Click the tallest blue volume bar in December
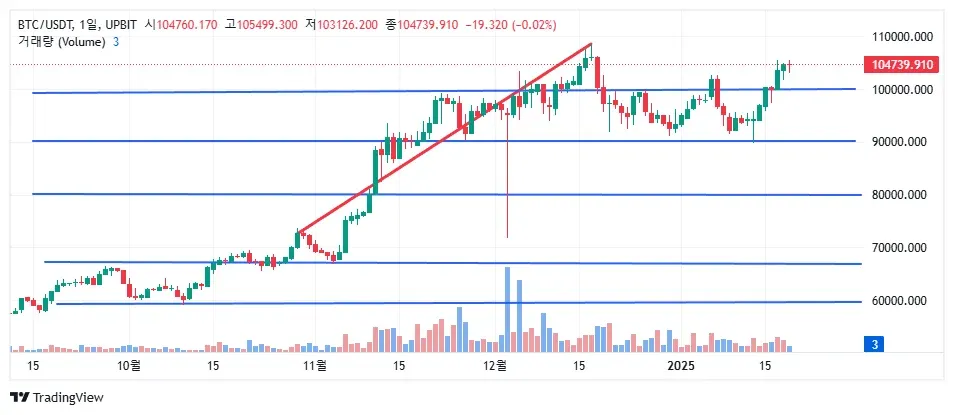The height and width of the screenshot is (415, 954). (x=508, y=310)
